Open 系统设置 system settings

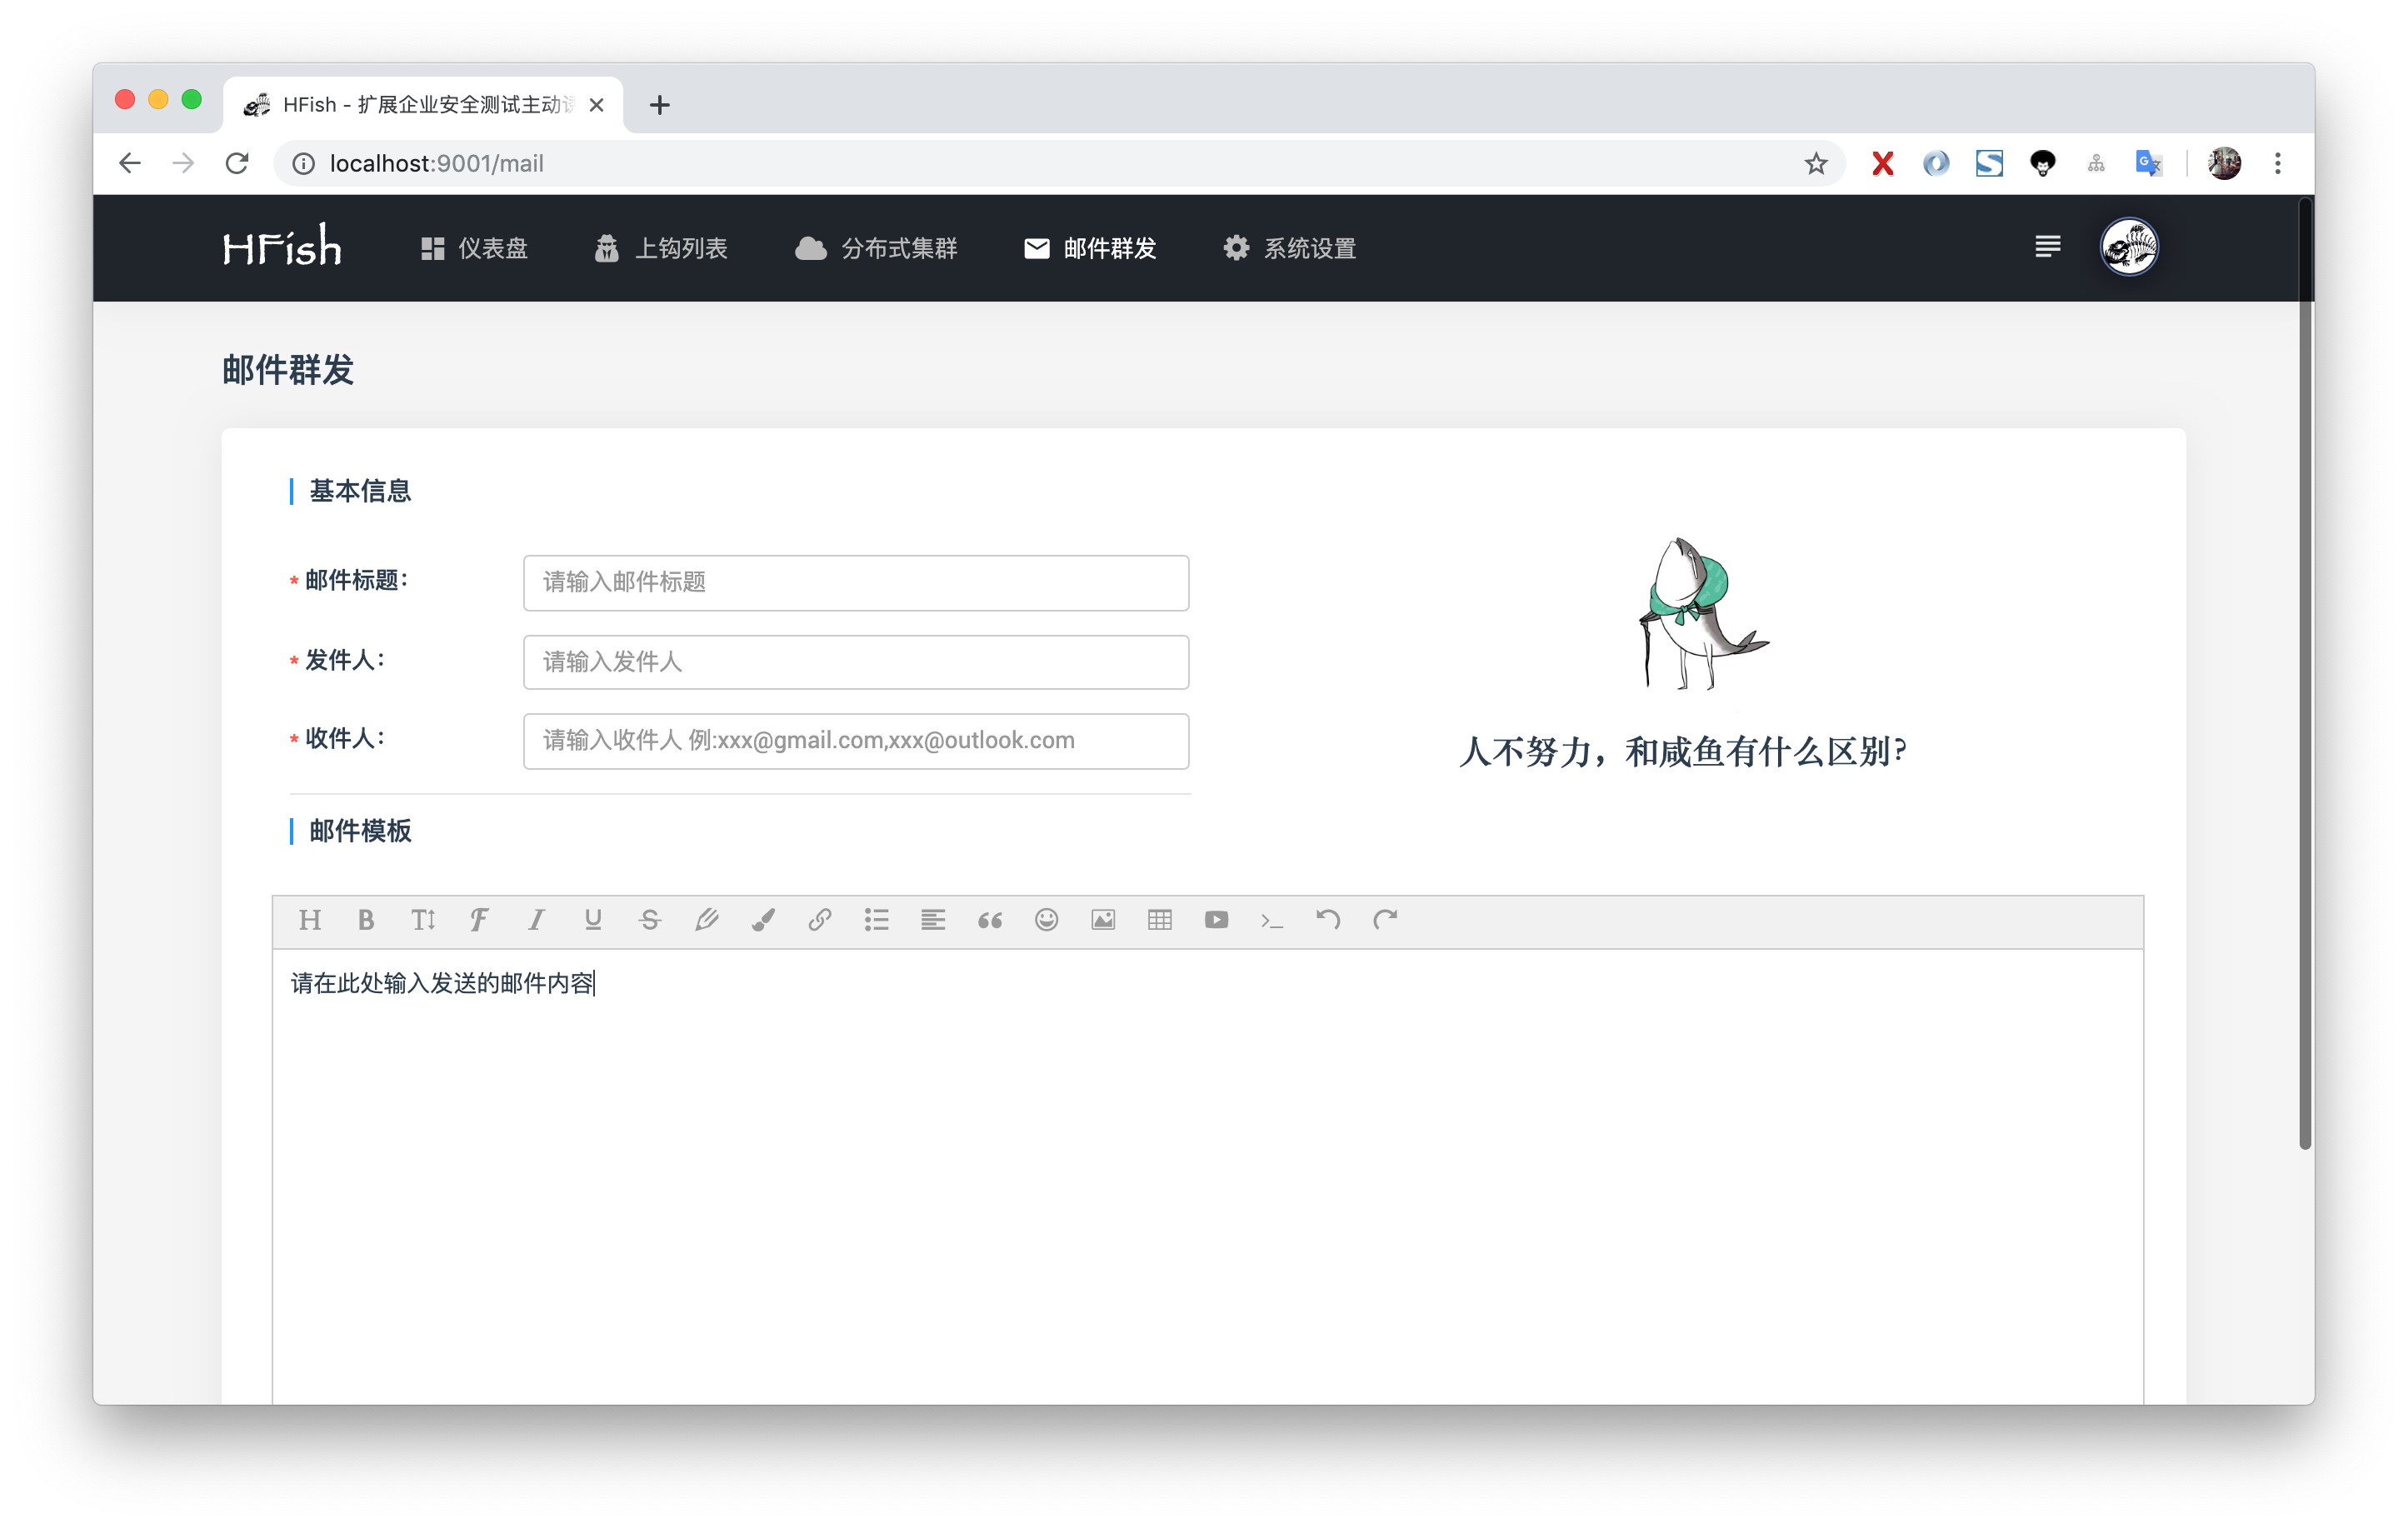click(1290, 248)
